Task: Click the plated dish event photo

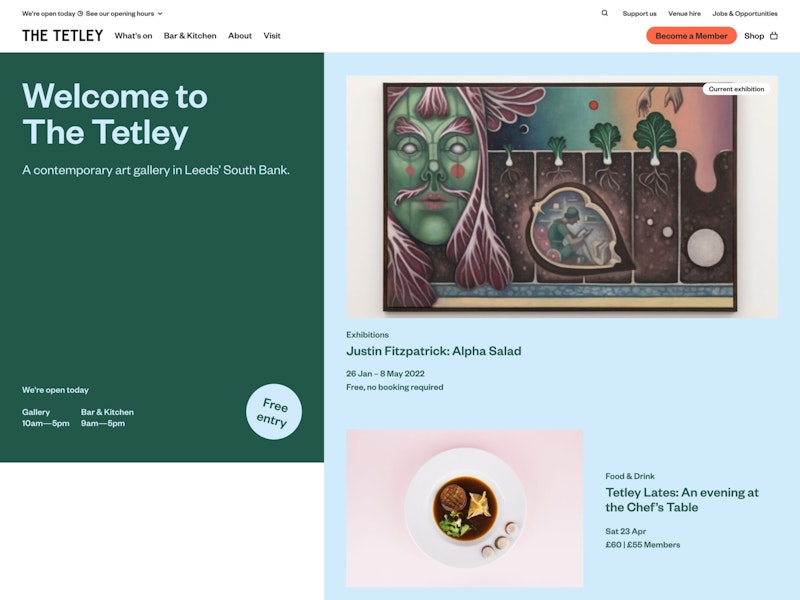Action: [464, 508]
